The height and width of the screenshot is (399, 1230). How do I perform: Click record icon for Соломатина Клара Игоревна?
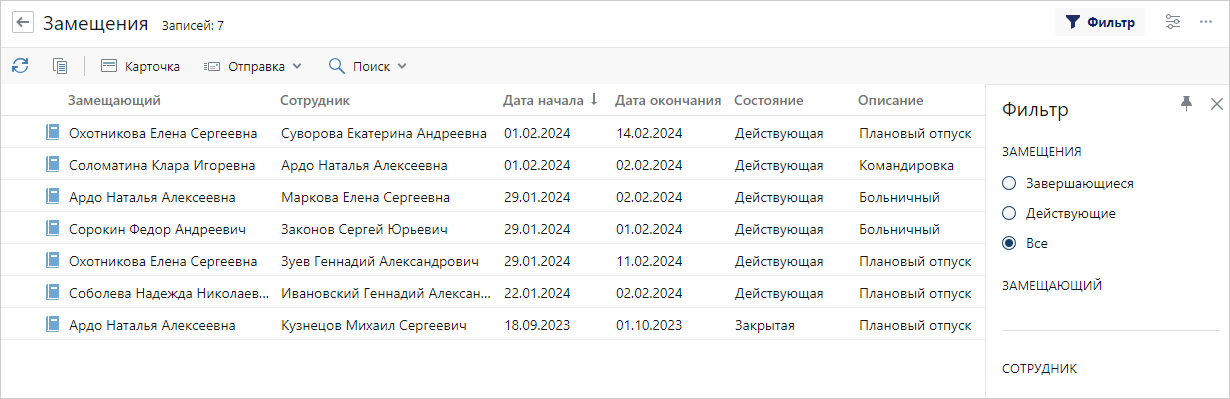53,165
